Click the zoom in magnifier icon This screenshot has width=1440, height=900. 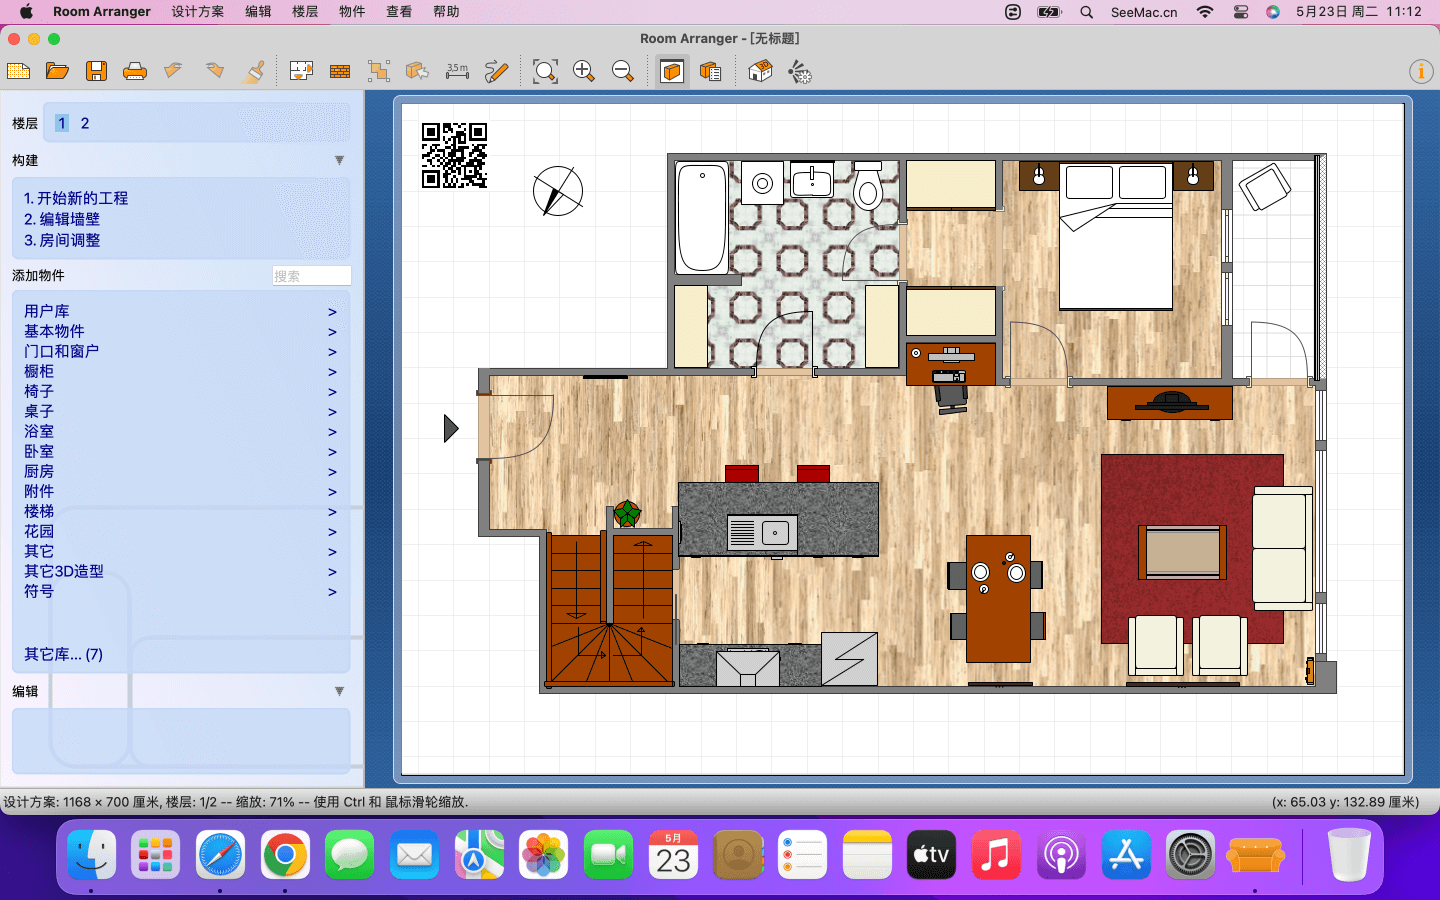click(x=584, y=71)
